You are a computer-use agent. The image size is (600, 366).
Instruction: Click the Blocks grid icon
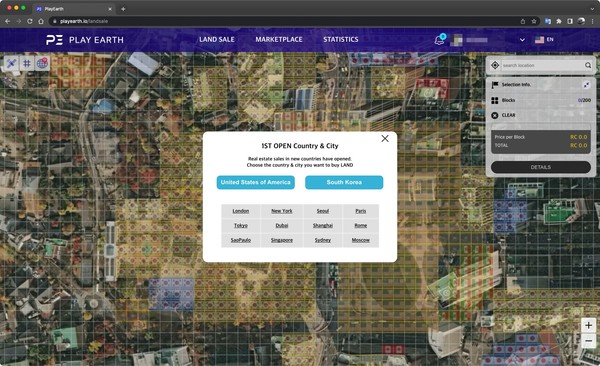[x=495, y=100]
